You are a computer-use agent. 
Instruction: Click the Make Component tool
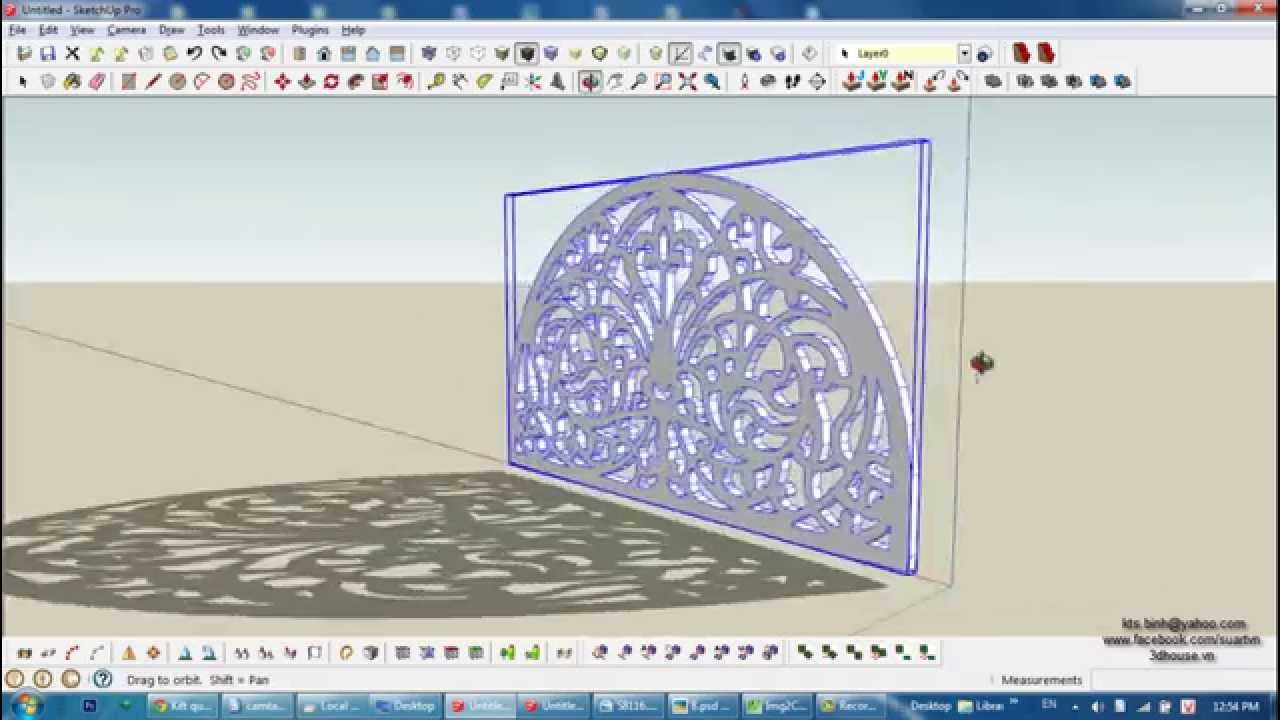pyautogui.click(x=48, y=82)
